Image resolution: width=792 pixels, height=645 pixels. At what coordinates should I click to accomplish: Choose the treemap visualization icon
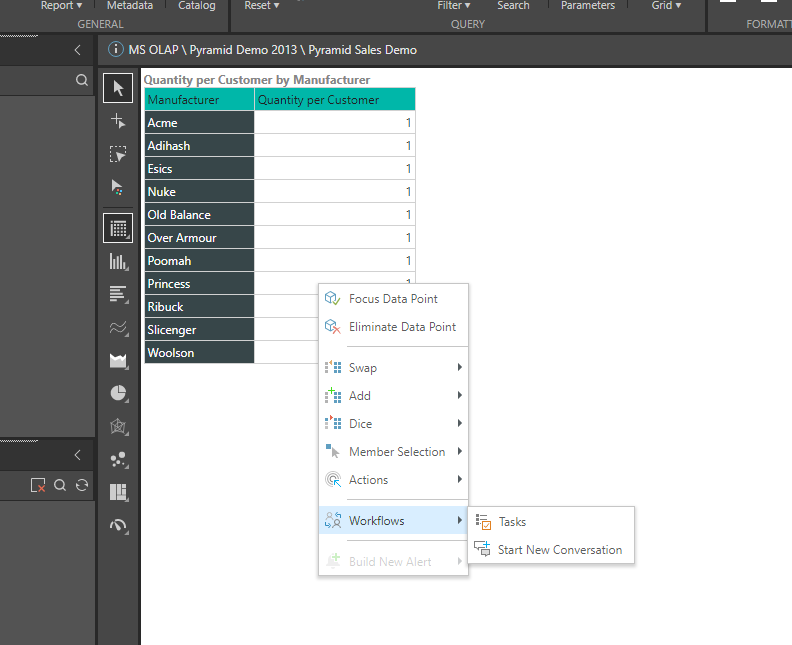[118, 492]
